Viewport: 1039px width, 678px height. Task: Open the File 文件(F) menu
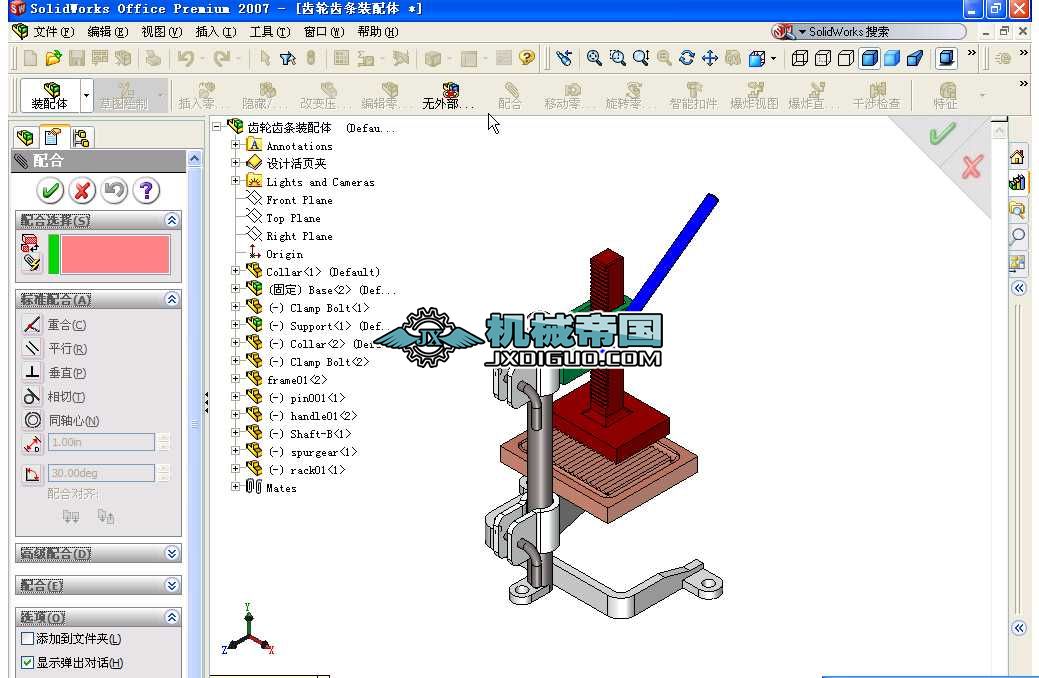54,32
